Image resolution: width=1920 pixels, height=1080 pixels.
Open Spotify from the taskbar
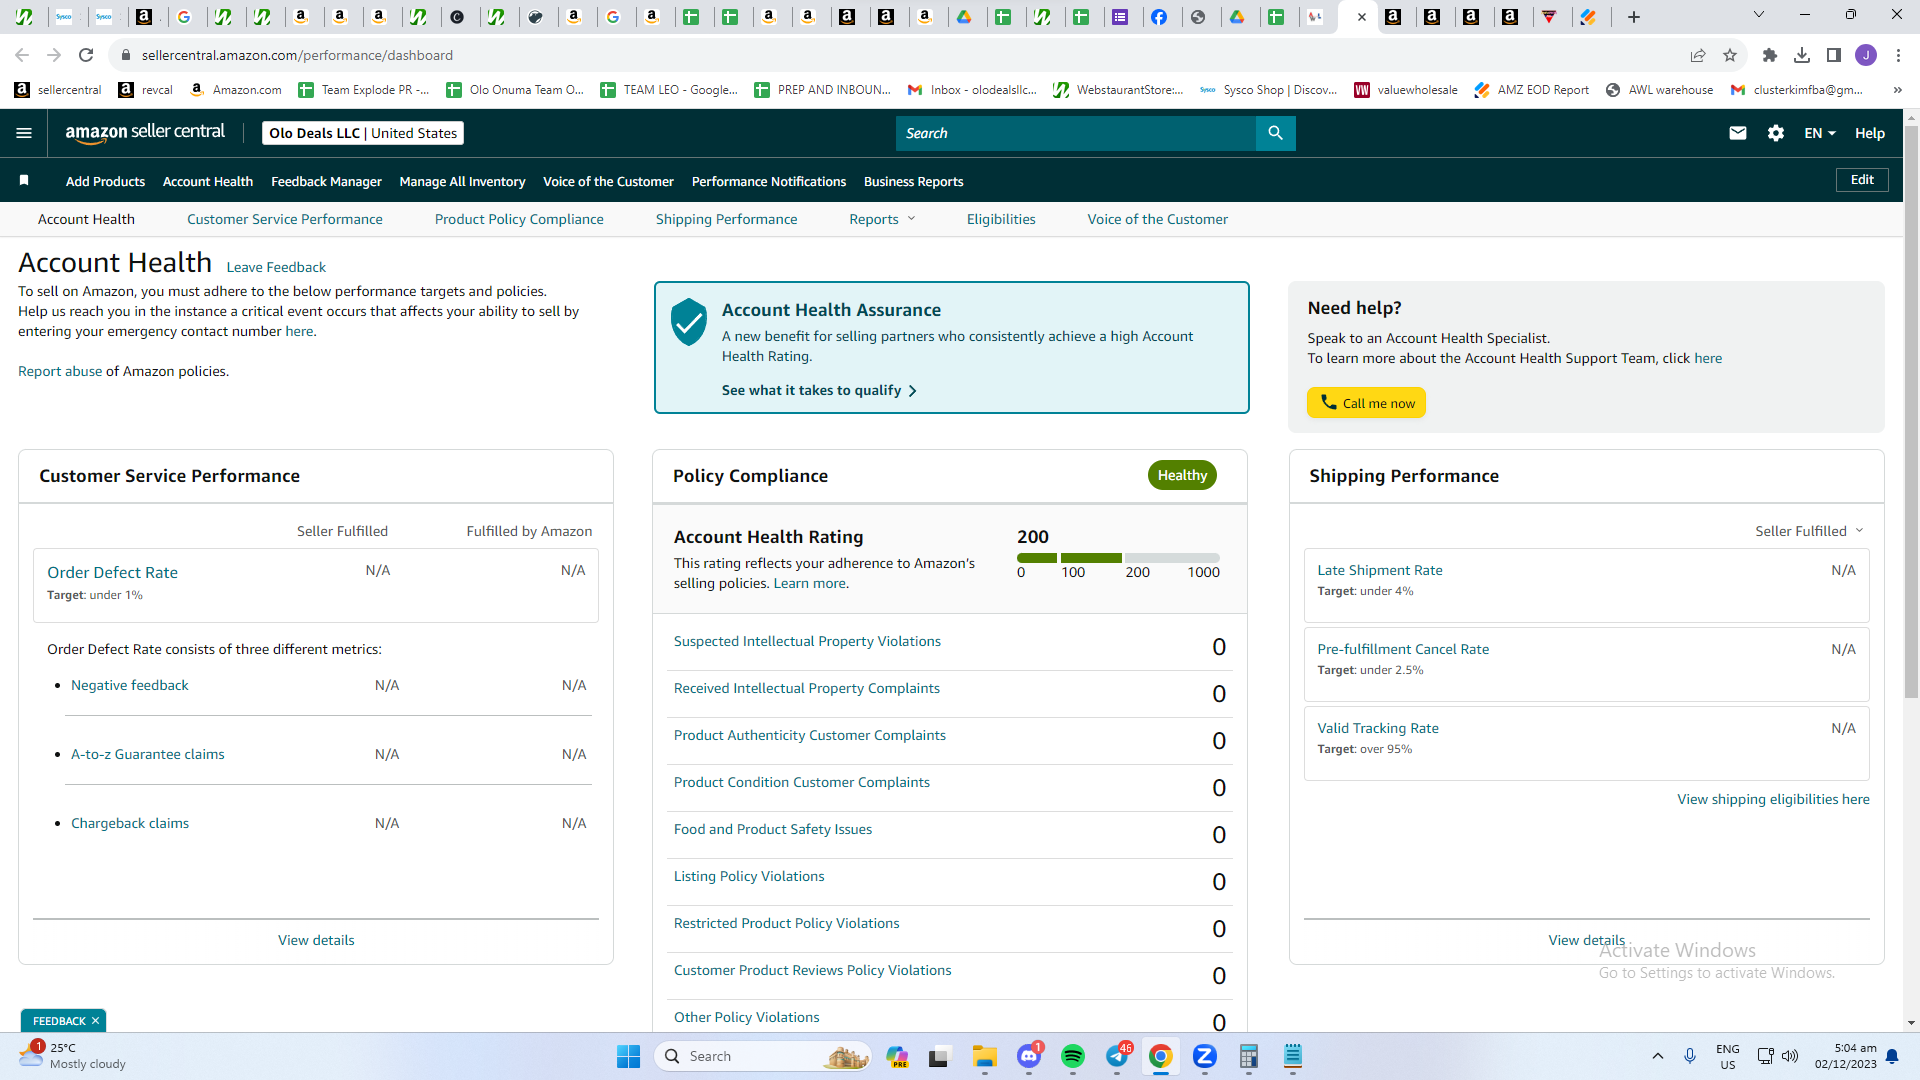coord(1073,1056)
